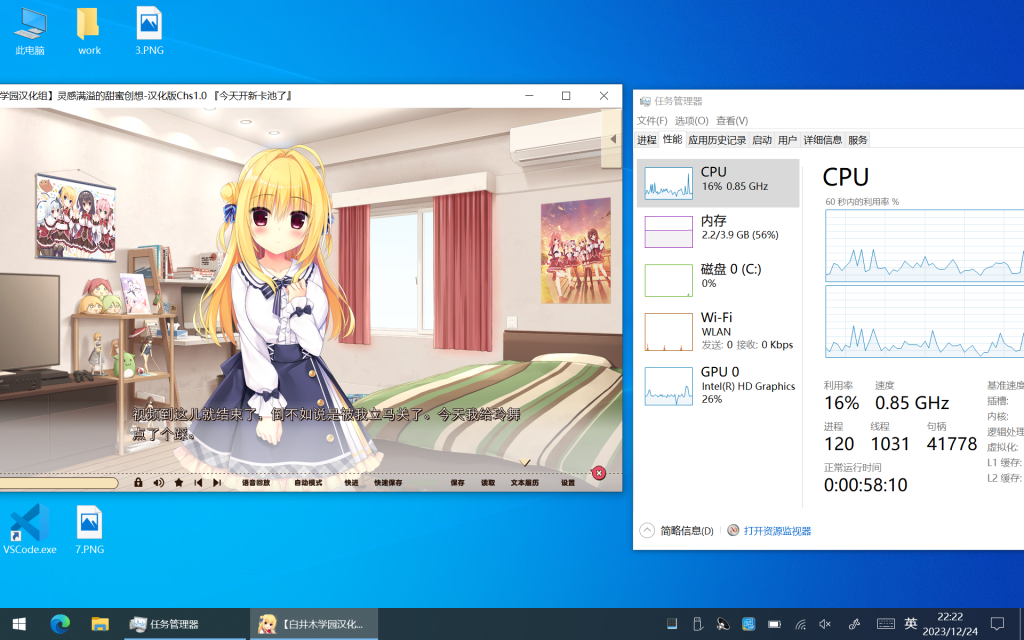Open the 保存 save screen in the game
Screen dimensions: 1024x640
(x=457, y=483)
